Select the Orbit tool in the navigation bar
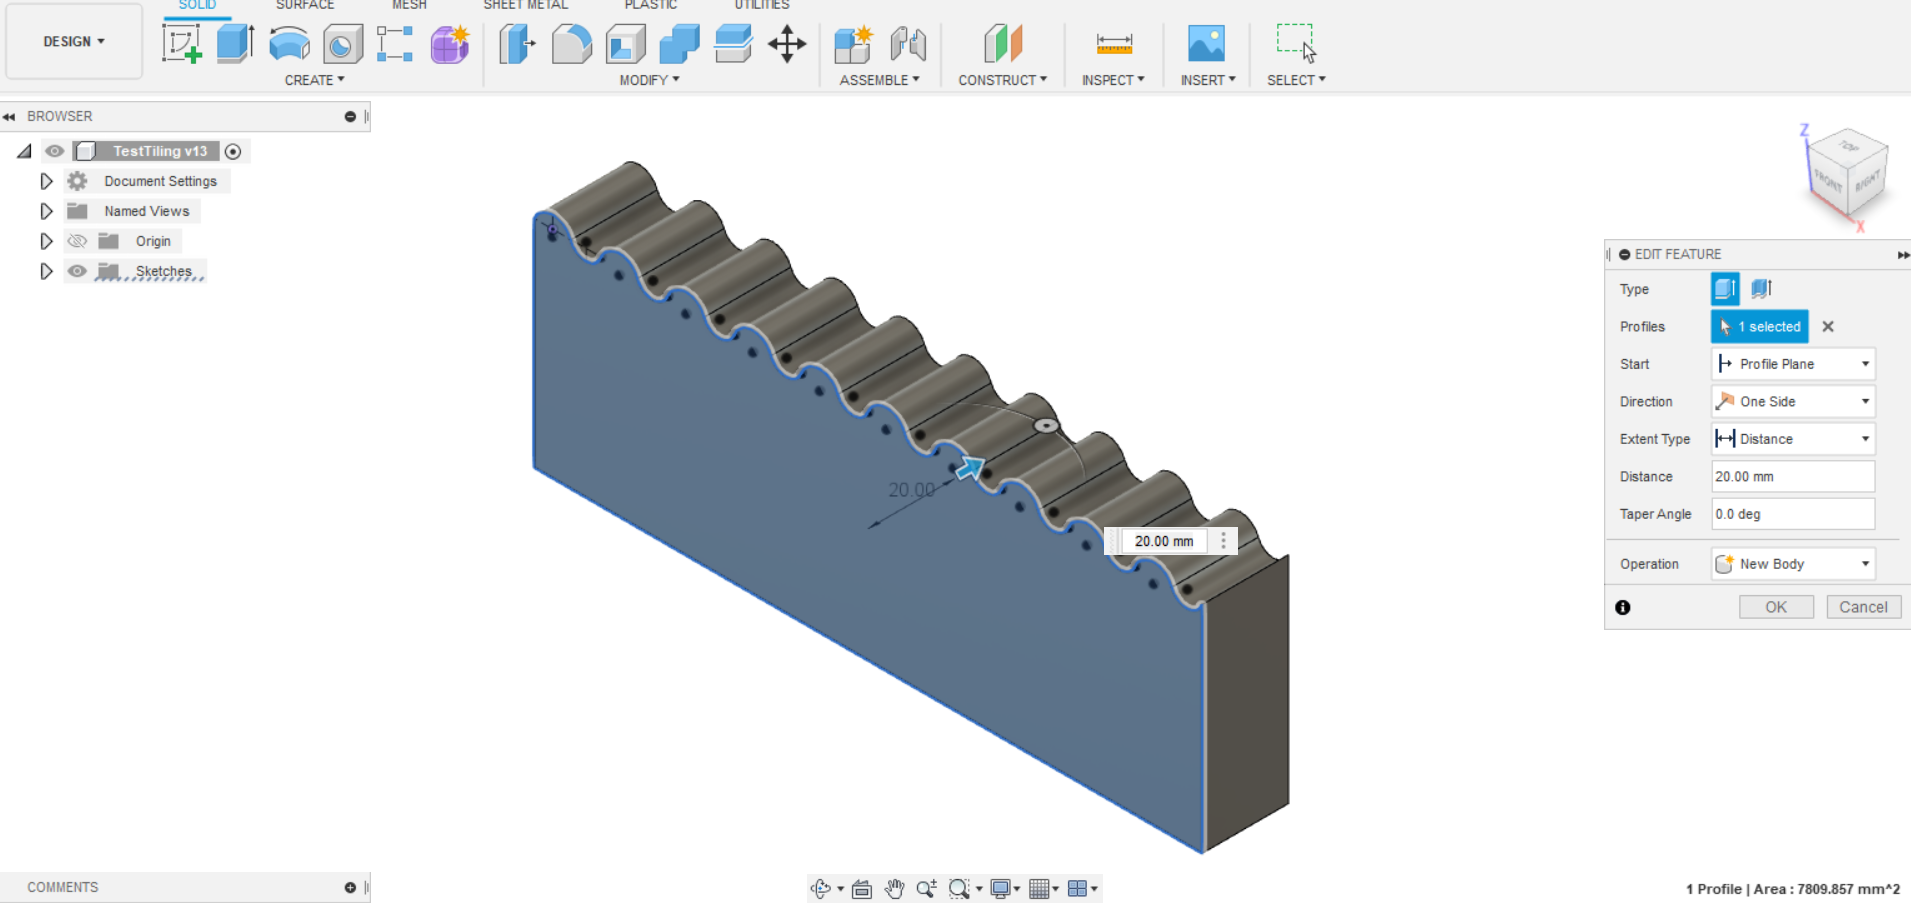 click(x=820, y=888)
